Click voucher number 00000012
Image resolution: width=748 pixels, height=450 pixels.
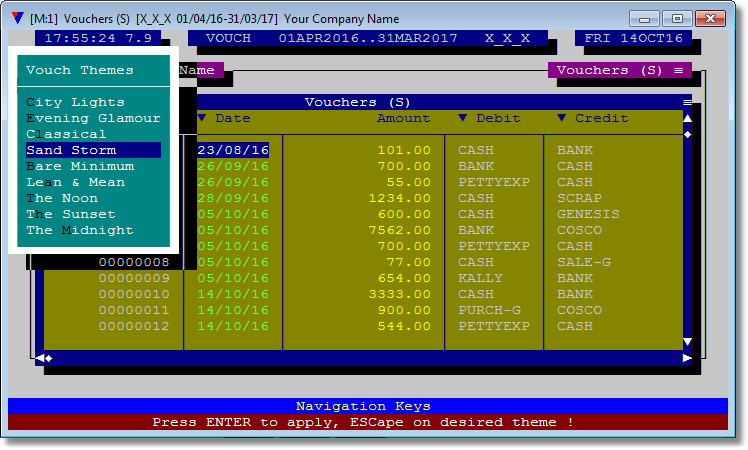pyautogui.click(x=134, y=326)
